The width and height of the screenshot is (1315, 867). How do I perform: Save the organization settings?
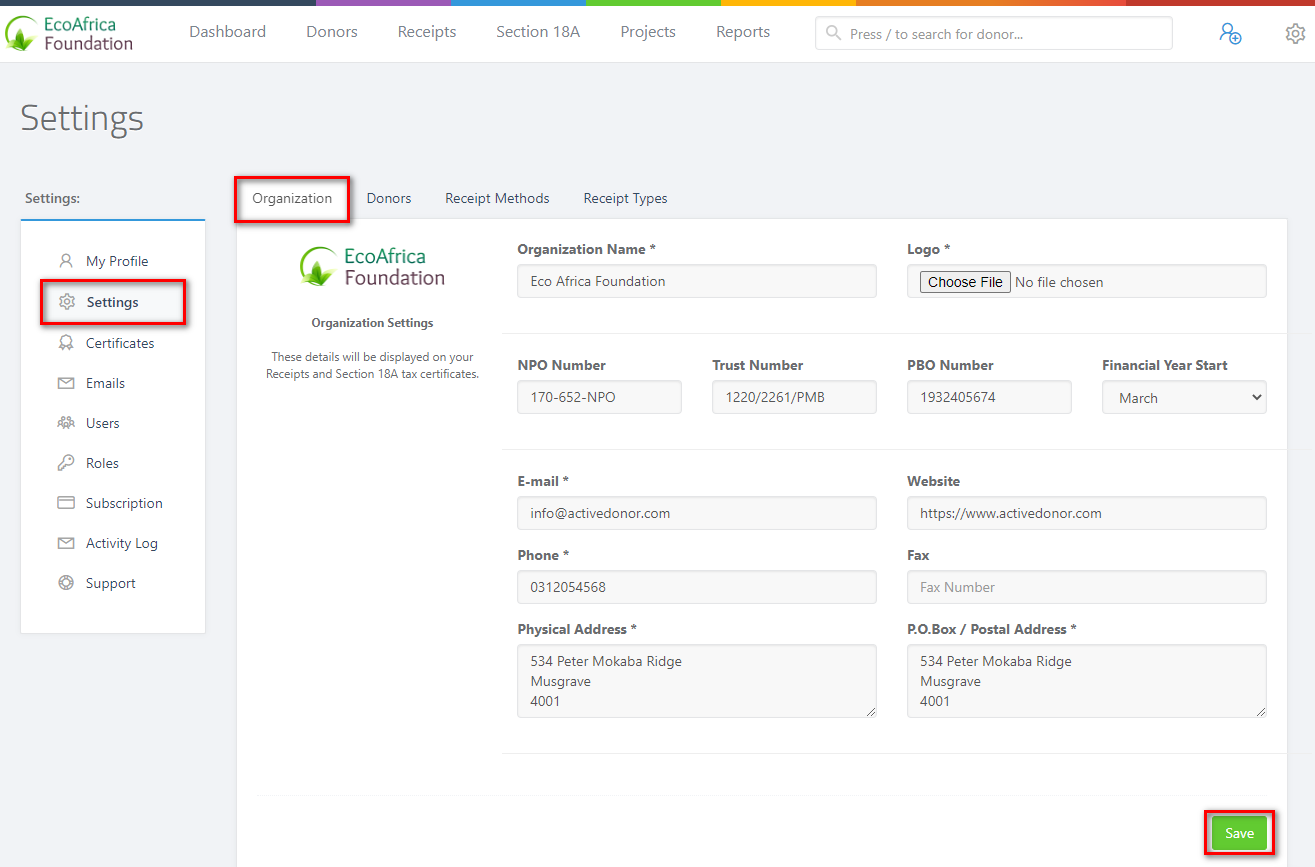coord(1239,832)
